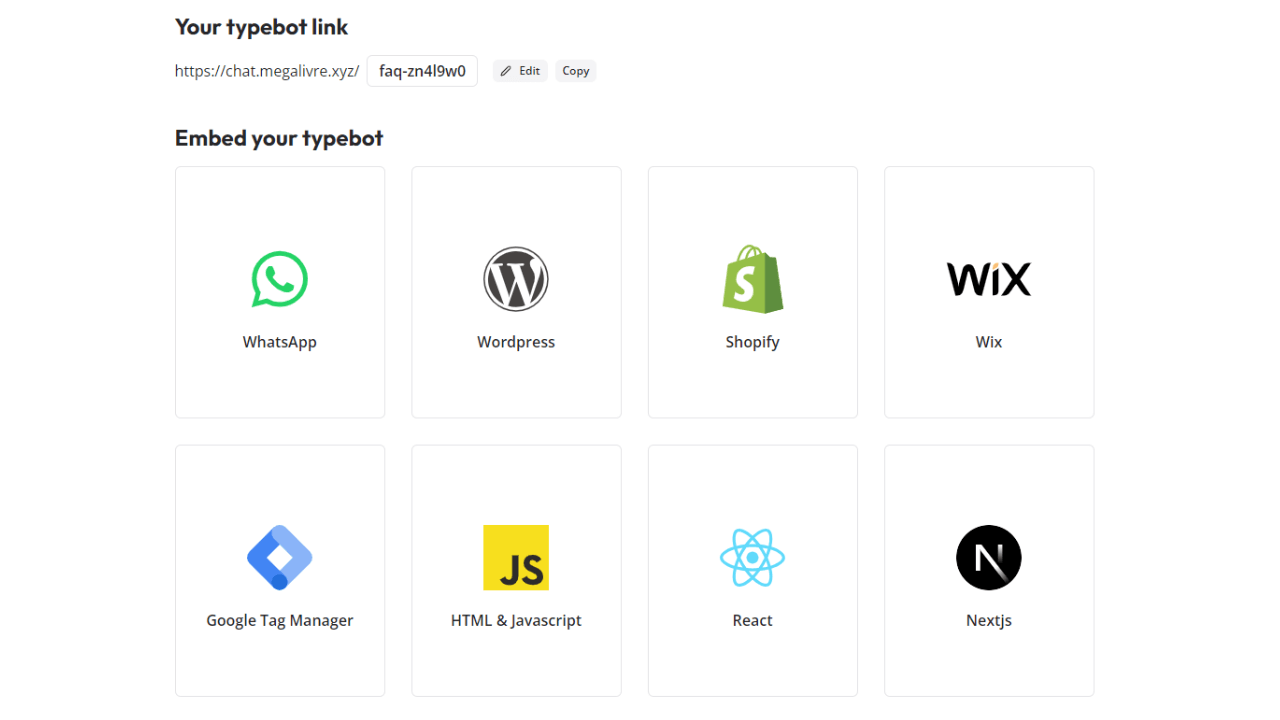
Task: Click the Nextjs N logo
Action: [989, 557]
